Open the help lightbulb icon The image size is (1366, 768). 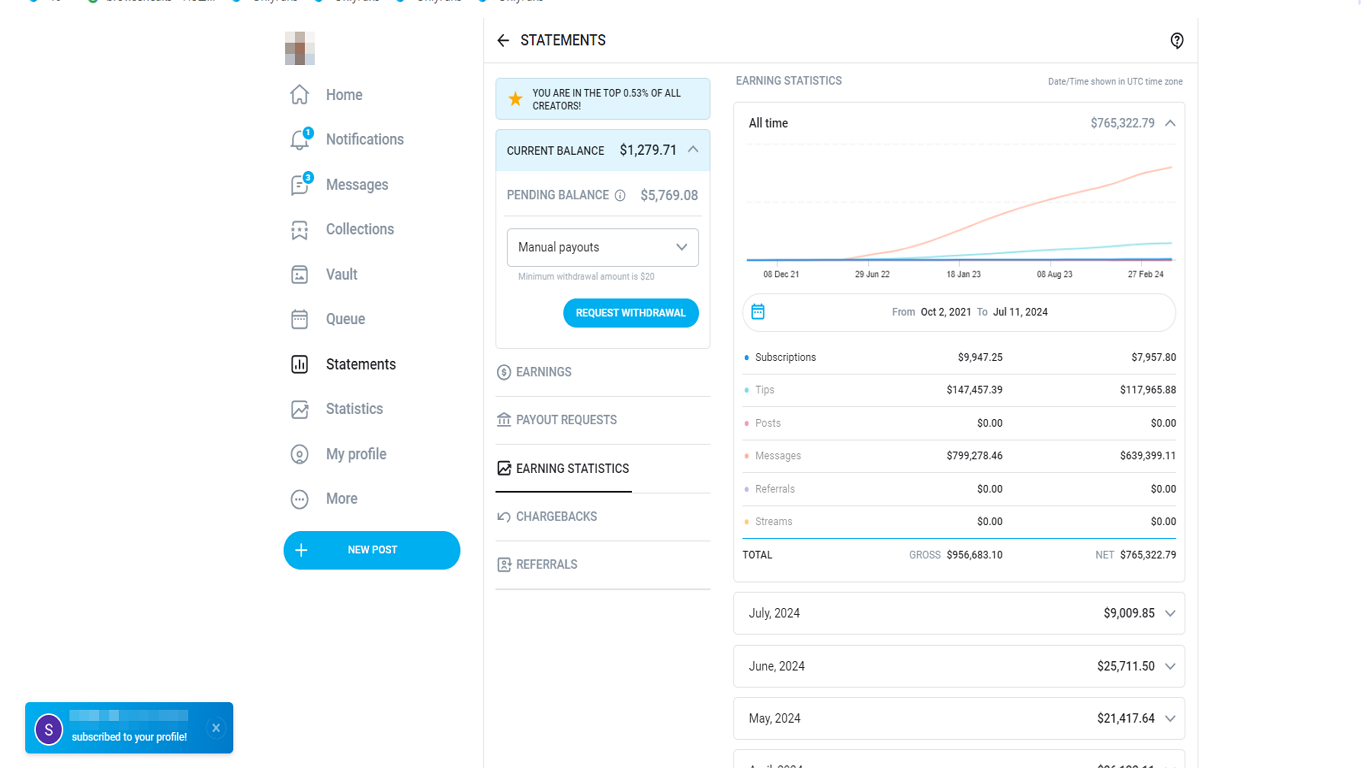point(1177,41)
